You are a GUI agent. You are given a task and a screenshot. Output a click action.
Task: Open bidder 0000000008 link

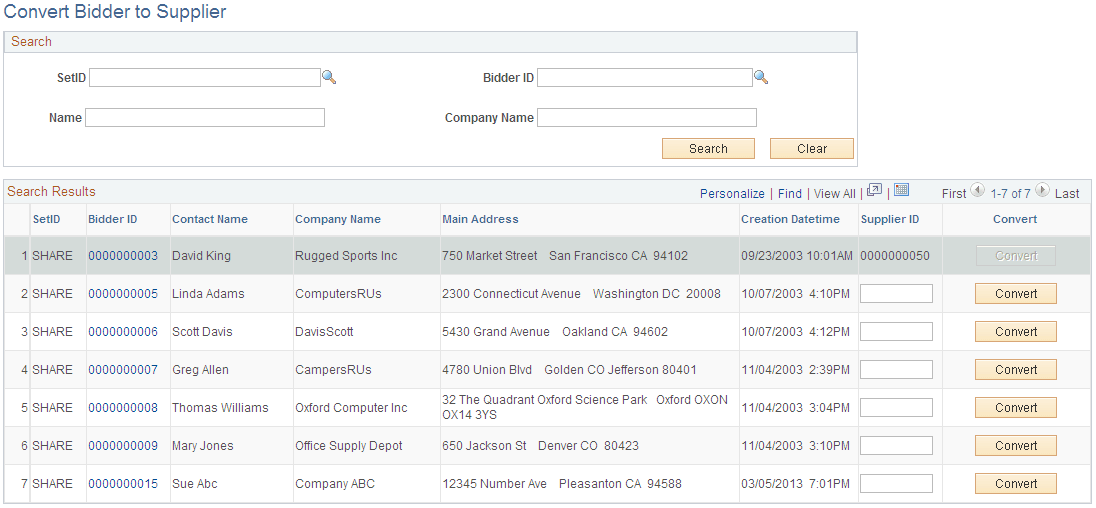click(123, 407)
